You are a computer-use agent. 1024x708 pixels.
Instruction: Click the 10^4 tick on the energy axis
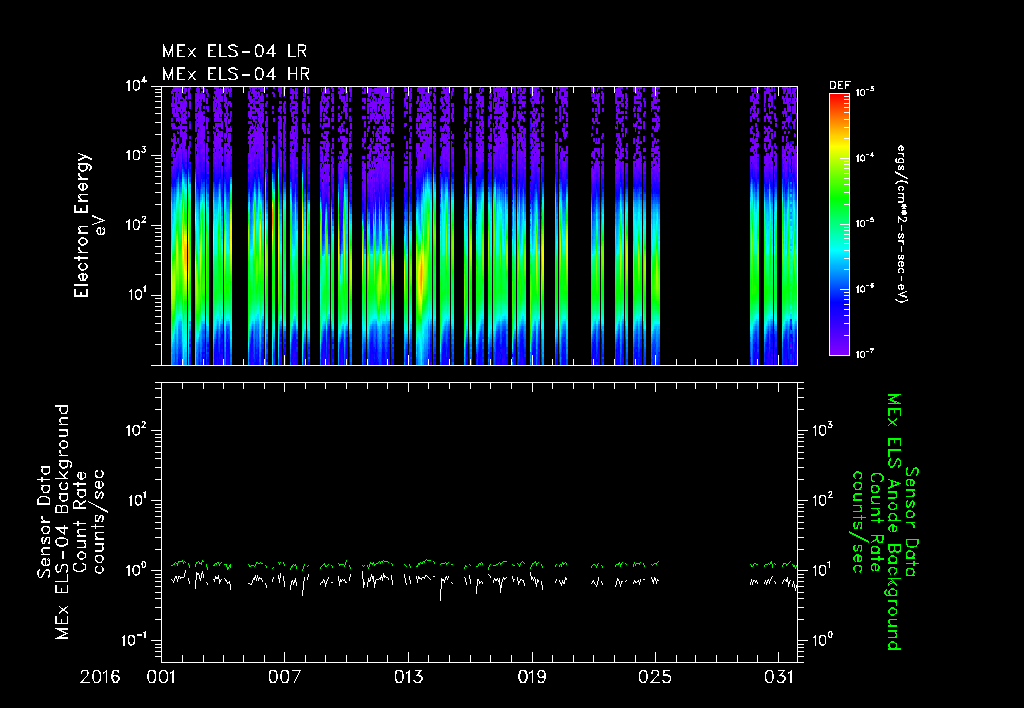tap(138, 86)
